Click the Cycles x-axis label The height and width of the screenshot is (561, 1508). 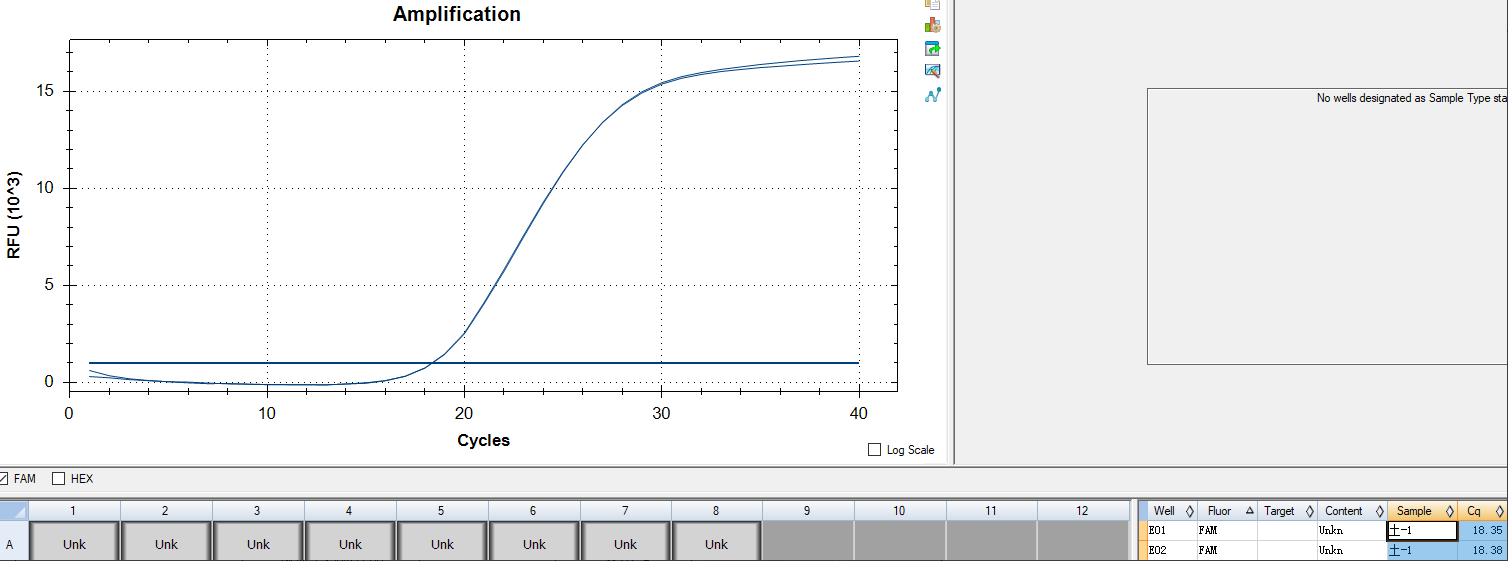pos(483,440)
